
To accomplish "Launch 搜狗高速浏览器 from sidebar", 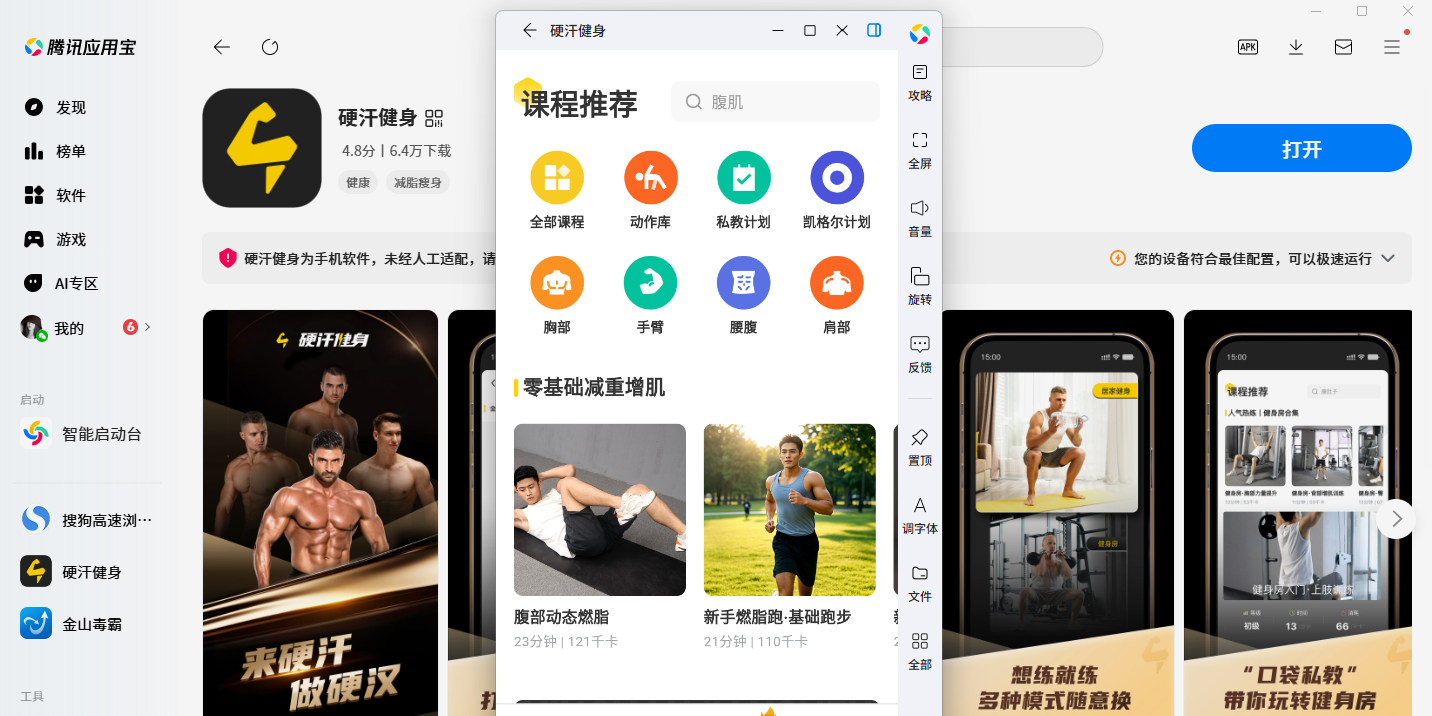I will [x=88, y=520].
